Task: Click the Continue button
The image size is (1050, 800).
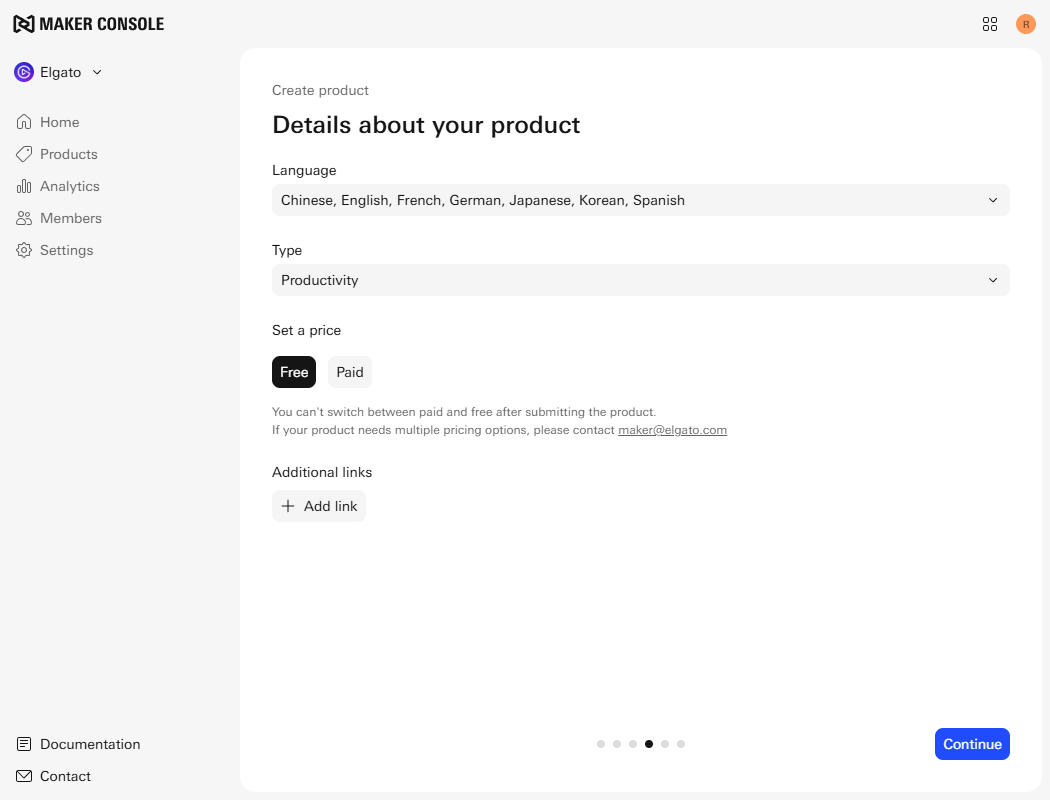Action: click(972, 744)
